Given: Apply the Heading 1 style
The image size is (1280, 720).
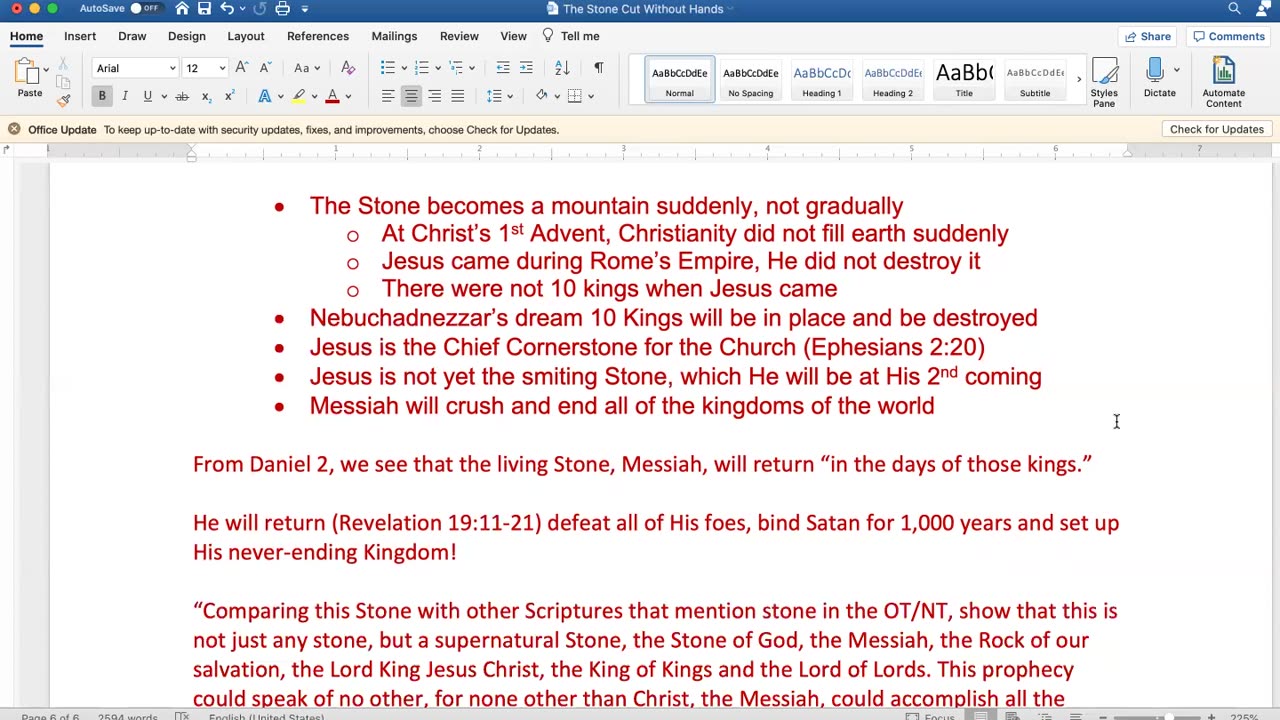Looking at the screenshot, I should pyautogui.click(x=822, y=79).
